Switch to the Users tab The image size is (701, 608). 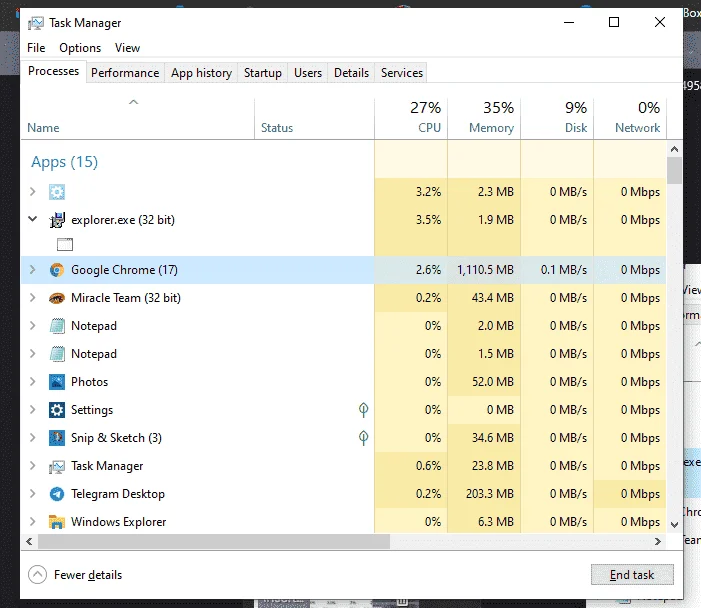pos(308,73)
